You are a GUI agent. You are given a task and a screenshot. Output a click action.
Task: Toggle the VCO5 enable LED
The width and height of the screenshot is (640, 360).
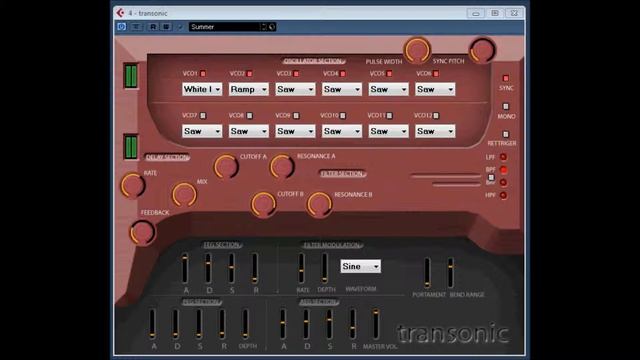pyautogui.click(x=389, y=73)
